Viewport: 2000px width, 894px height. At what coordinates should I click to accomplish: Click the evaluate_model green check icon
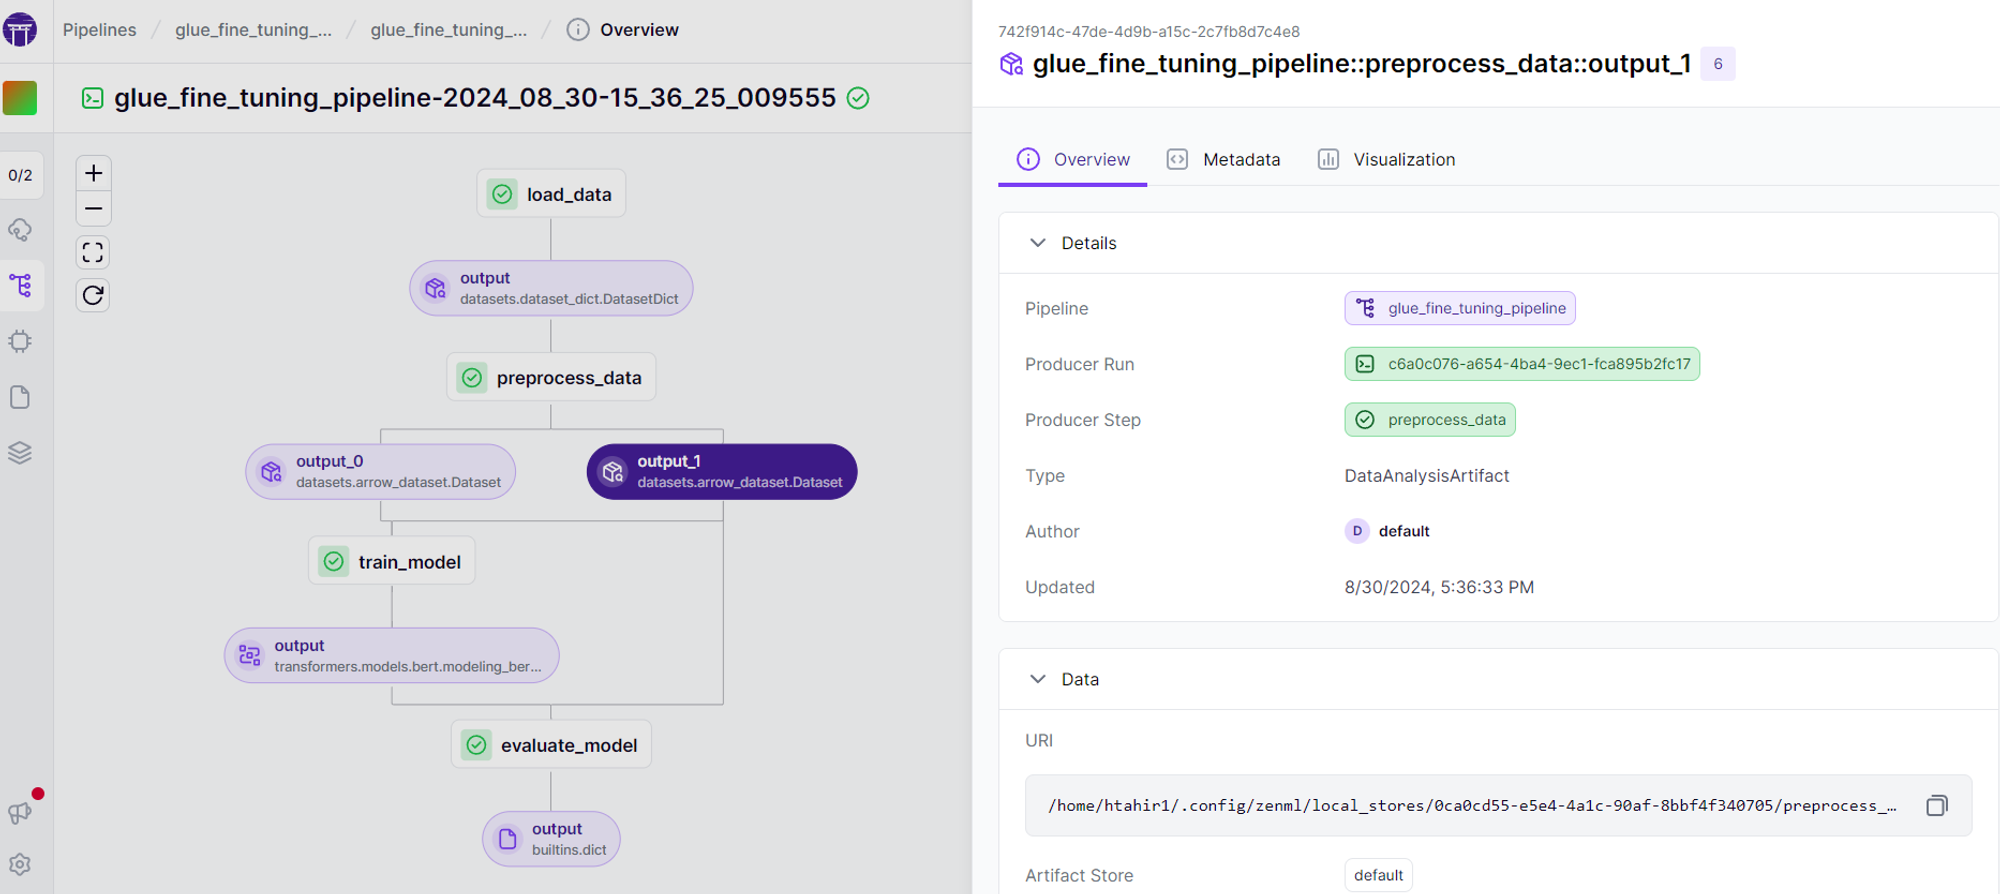[x=476, y=745]
